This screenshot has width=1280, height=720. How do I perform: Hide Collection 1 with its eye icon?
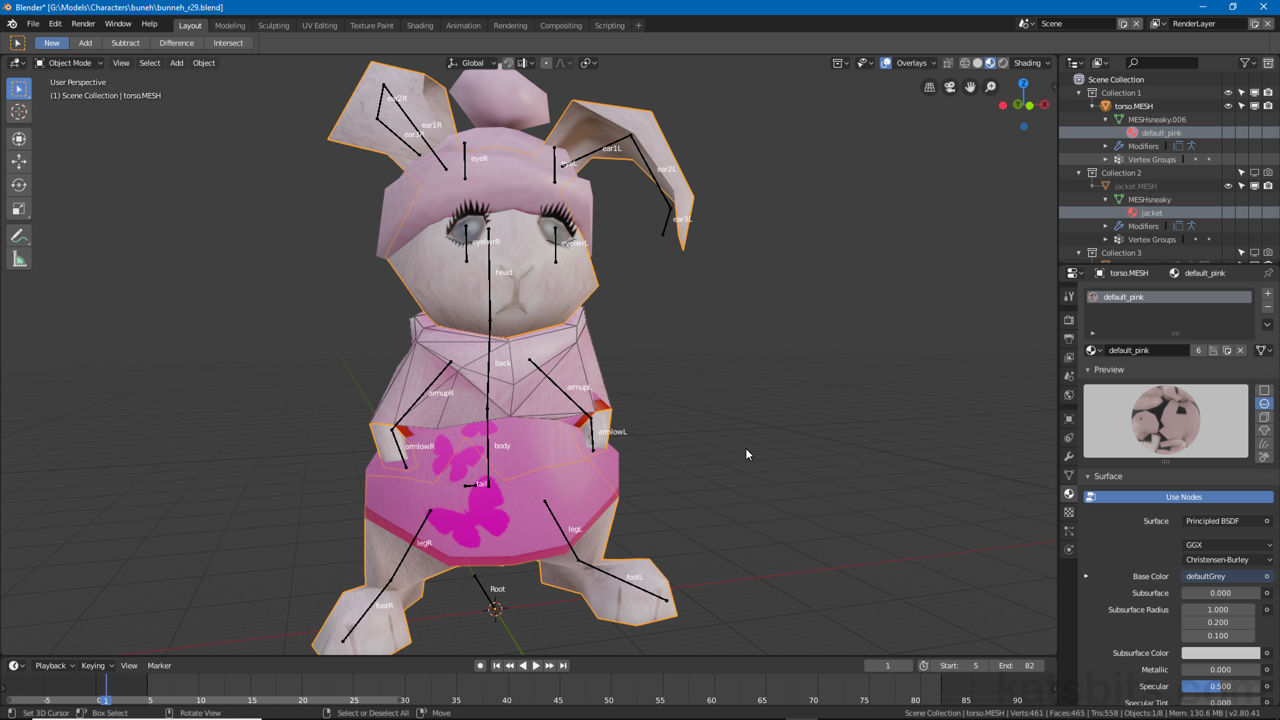1228,93
